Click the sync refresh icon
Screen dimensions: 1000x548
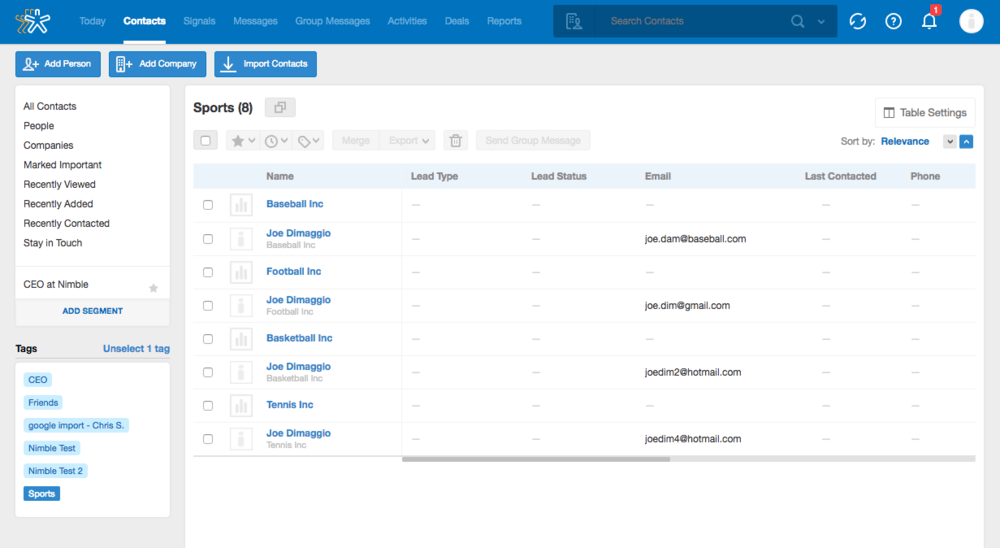(x=857, y=21)
